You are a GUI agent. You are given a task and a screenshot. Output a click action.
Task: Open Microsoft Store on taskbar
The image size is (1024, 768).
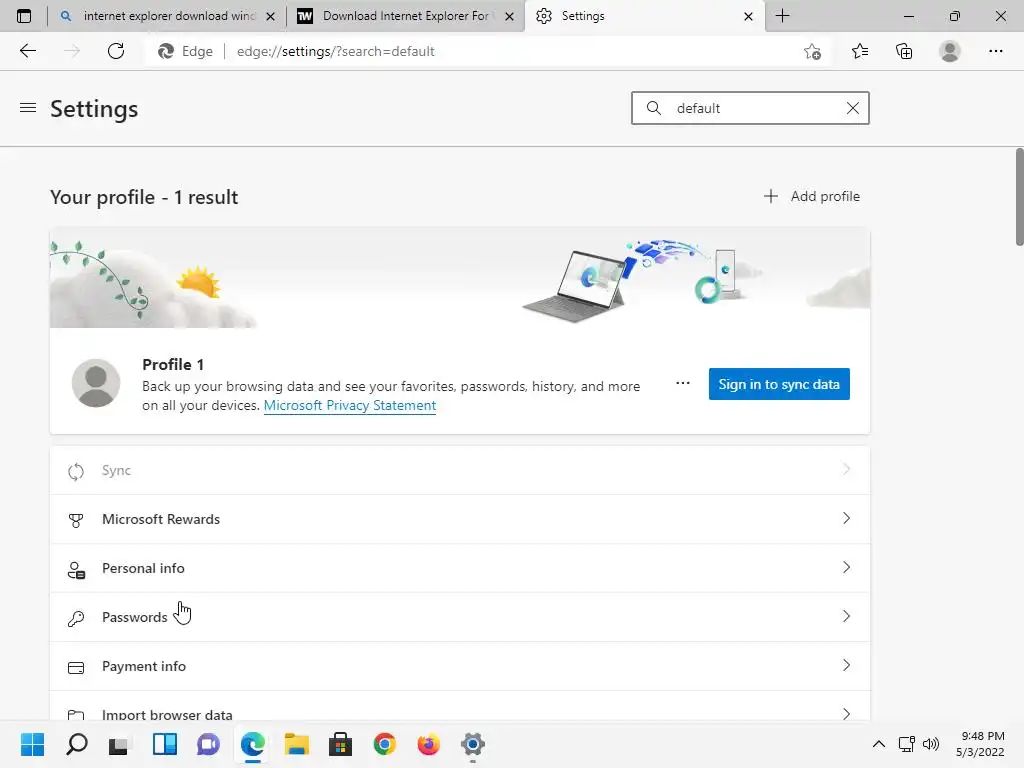point(340,744)
